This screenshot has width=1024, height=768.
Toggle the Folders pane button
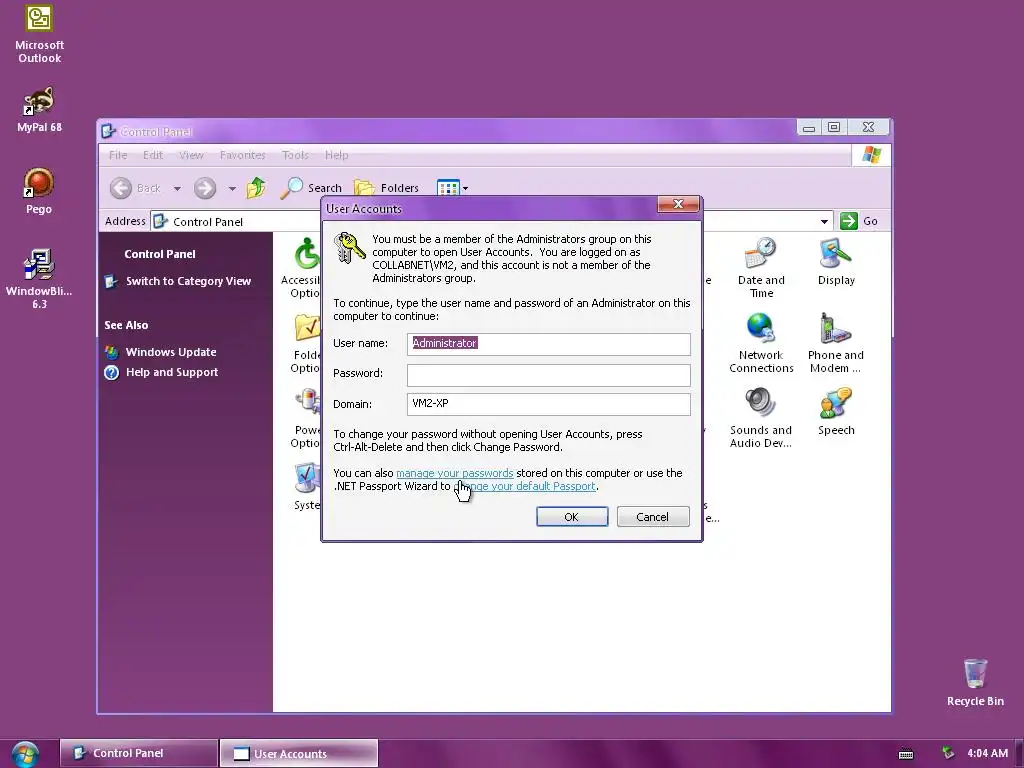386,188
